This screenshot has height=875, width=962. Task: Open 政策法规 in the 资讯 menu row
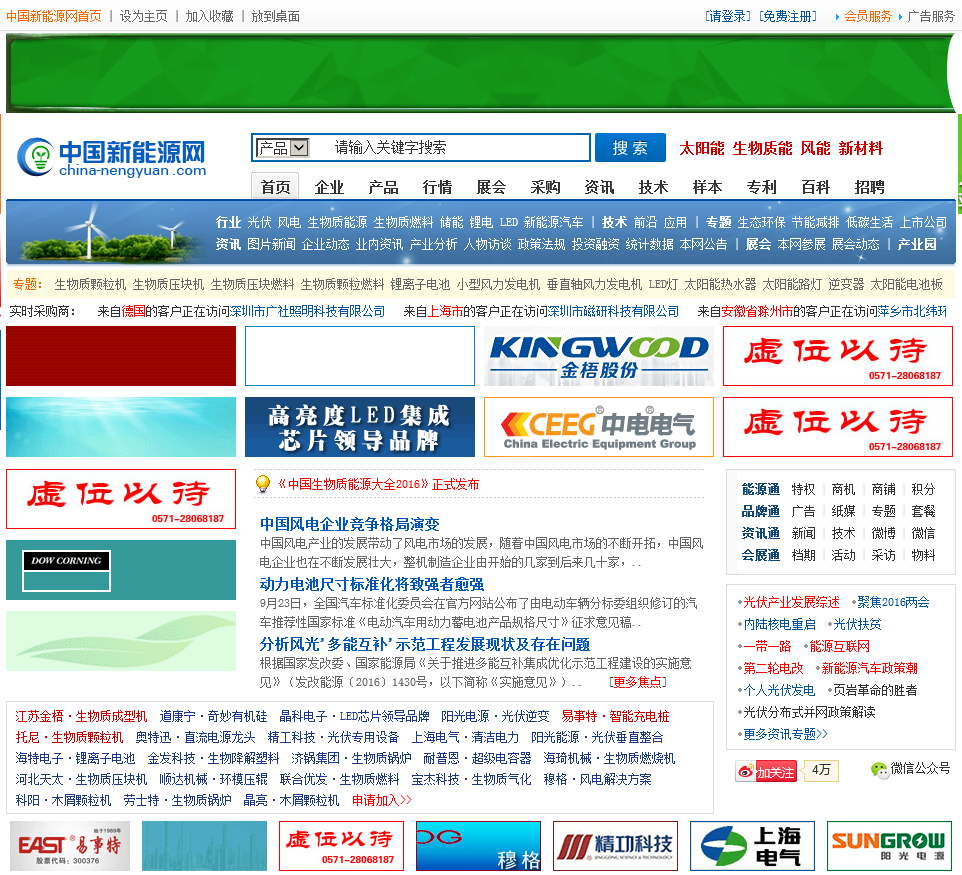(x=541, y=244)
